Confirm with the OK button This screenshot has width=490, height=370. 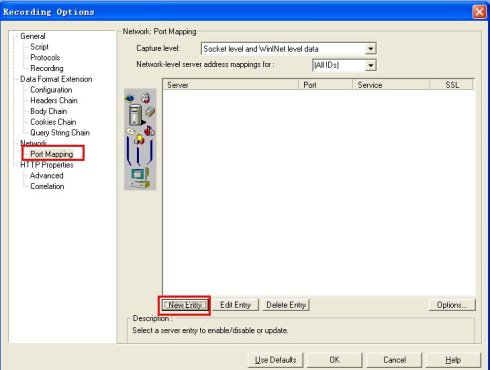(x=334, y=360)
